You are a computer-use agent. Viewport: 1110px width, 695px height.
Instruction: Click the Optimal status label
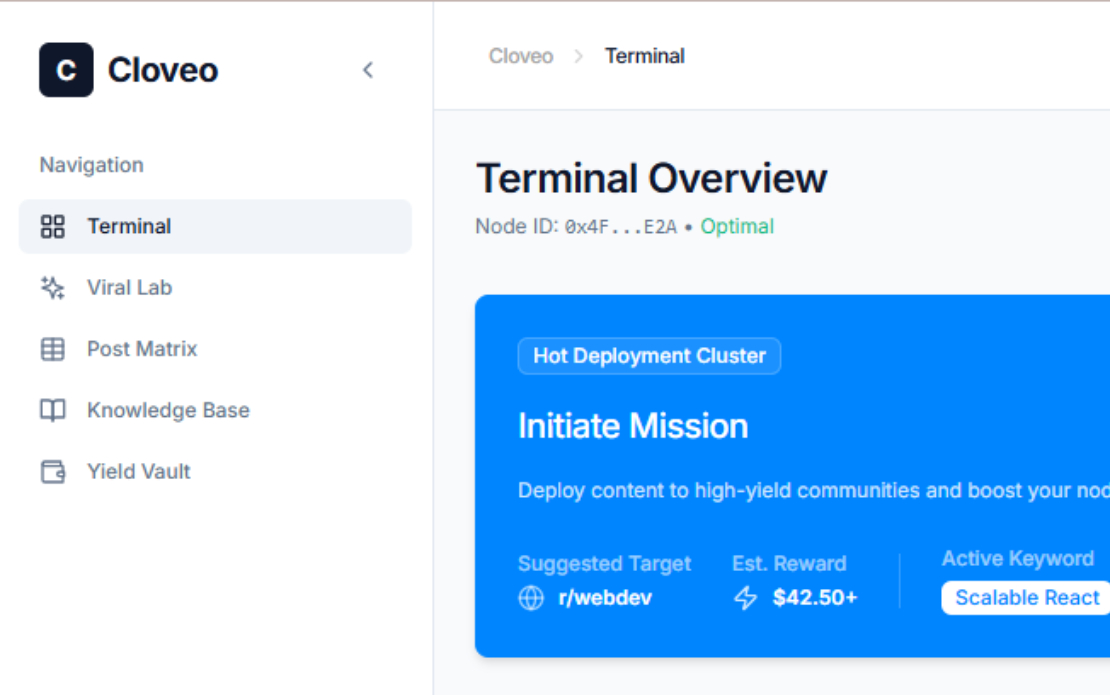737,226
